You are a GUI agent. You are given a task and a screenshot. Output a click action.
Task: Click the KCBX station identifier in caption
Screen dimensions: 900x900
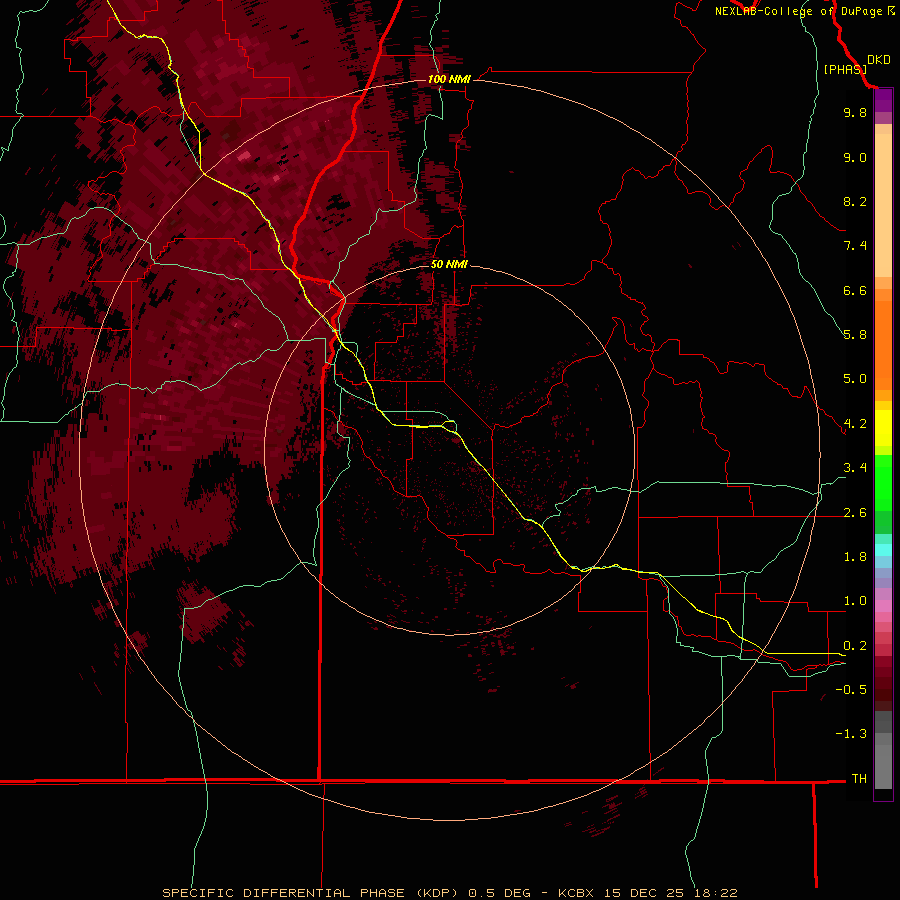(x=576, y=893)
